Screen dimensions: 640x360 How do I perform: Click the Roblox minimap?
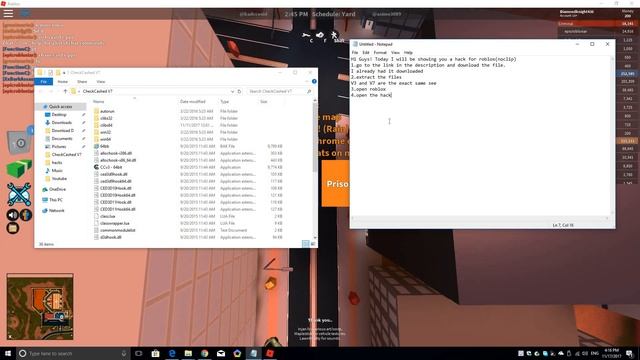[x=40, y=307]
